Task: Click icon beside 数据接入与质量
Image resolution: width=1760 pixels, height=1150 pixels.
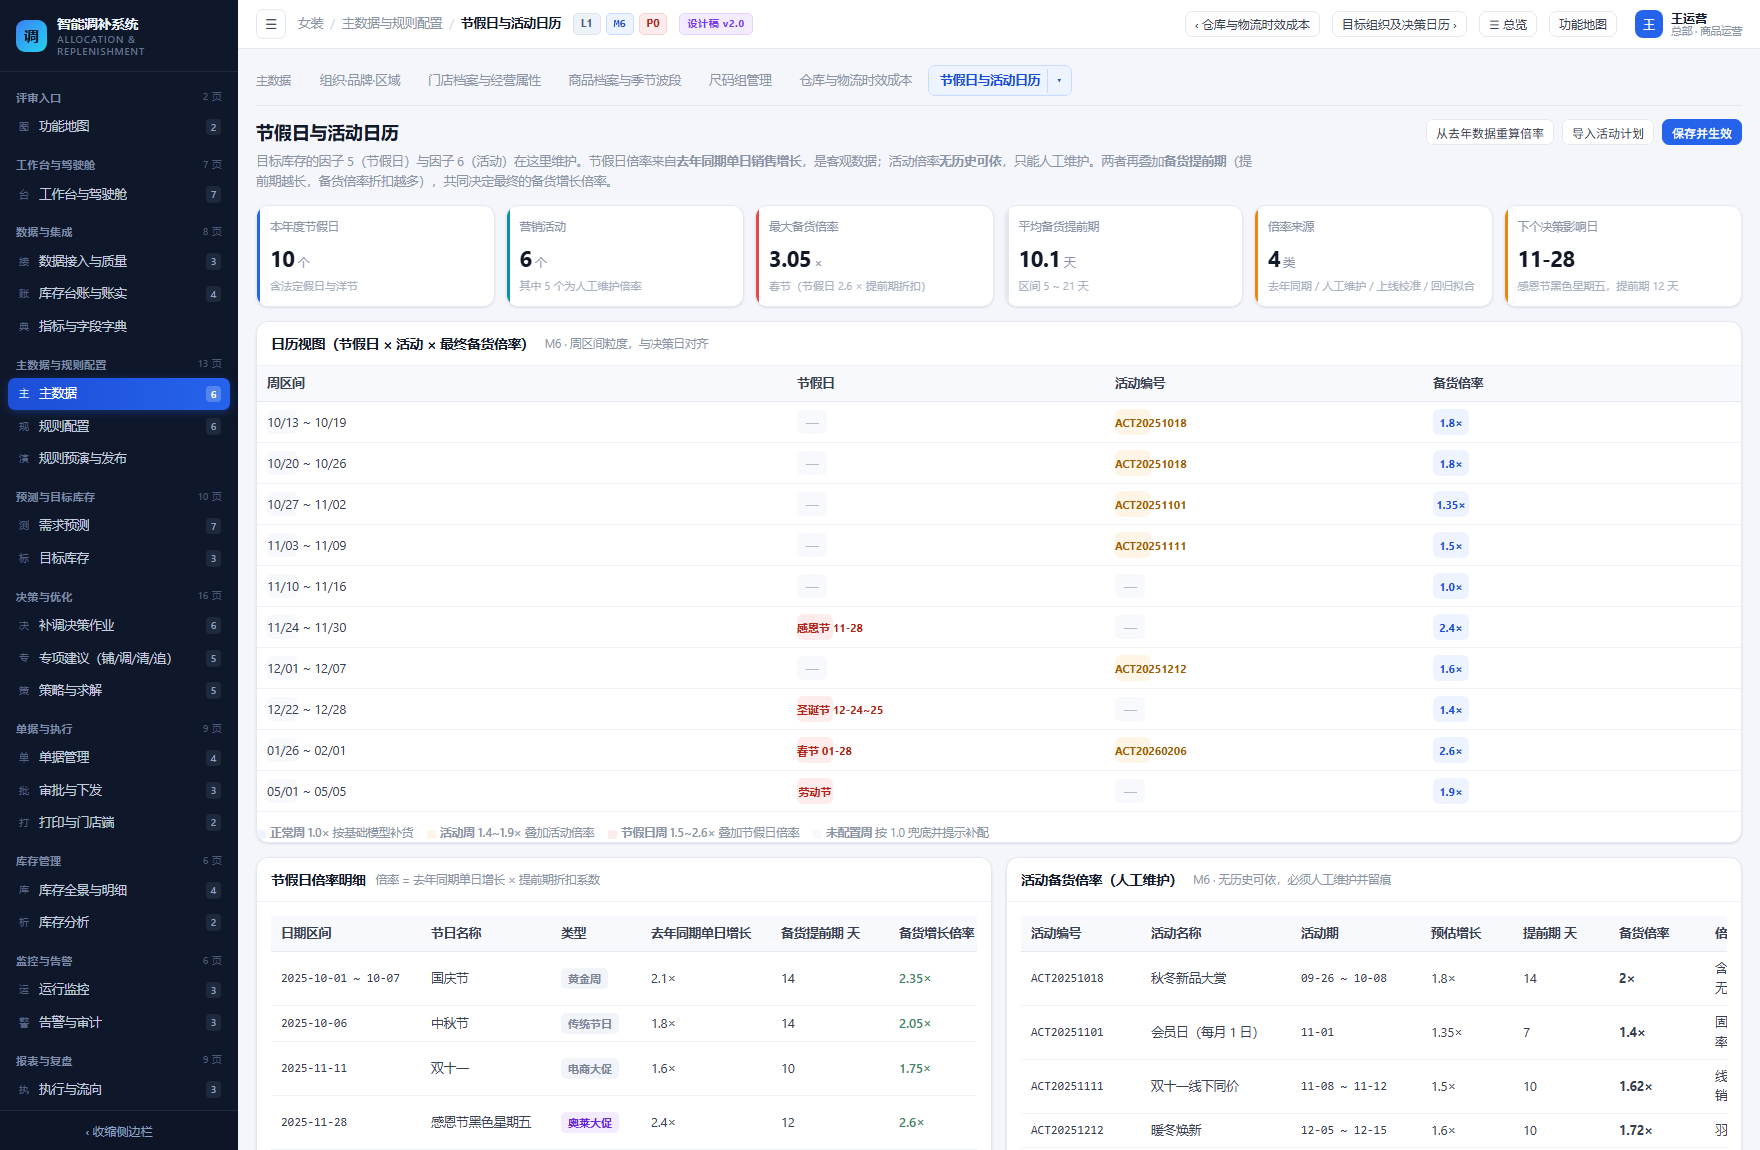Action: 24,262
